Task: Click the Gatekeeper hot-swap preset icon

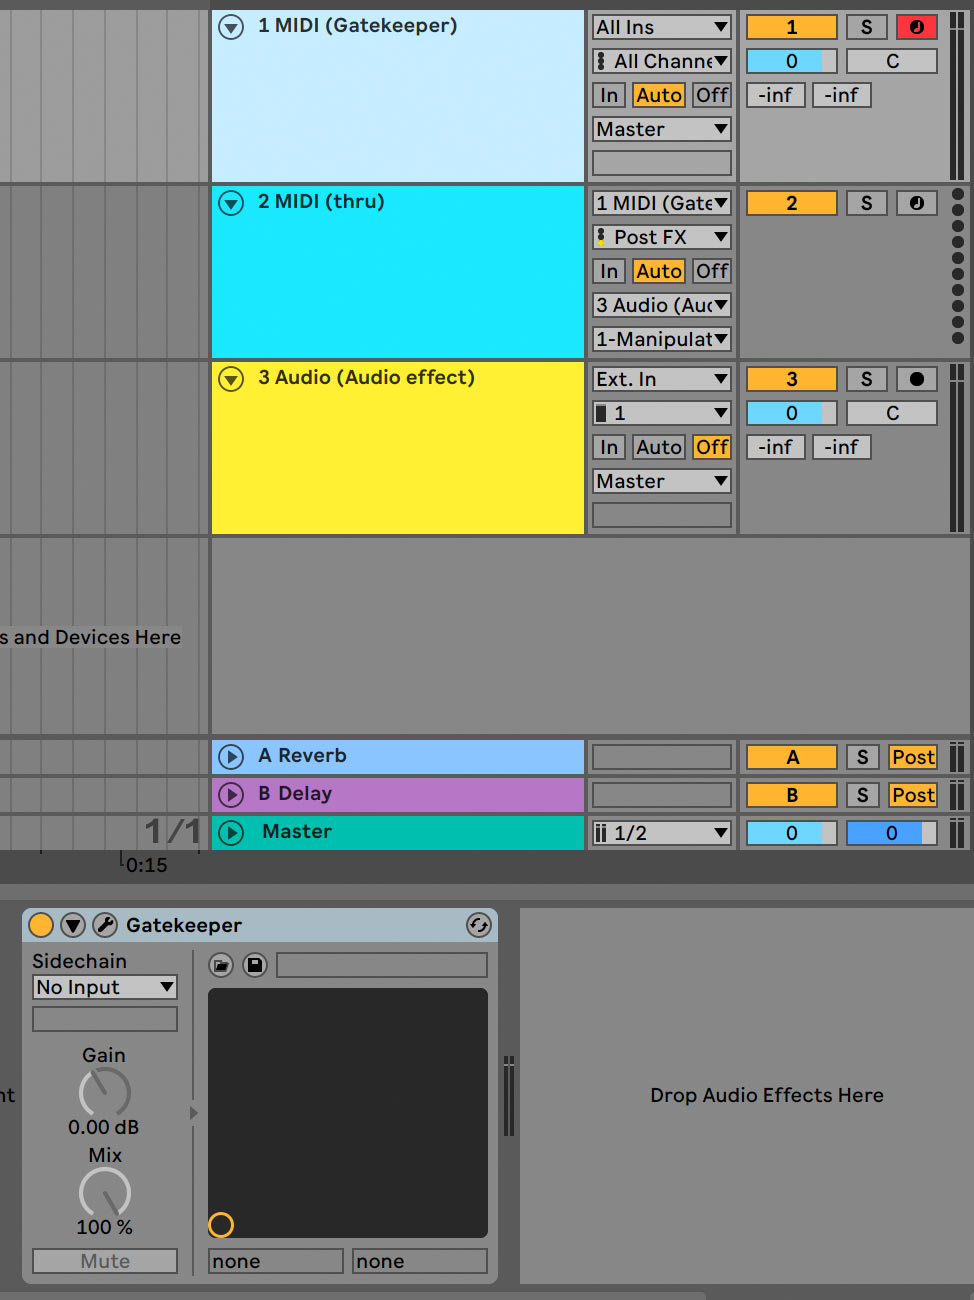Action: pos(479,925)
